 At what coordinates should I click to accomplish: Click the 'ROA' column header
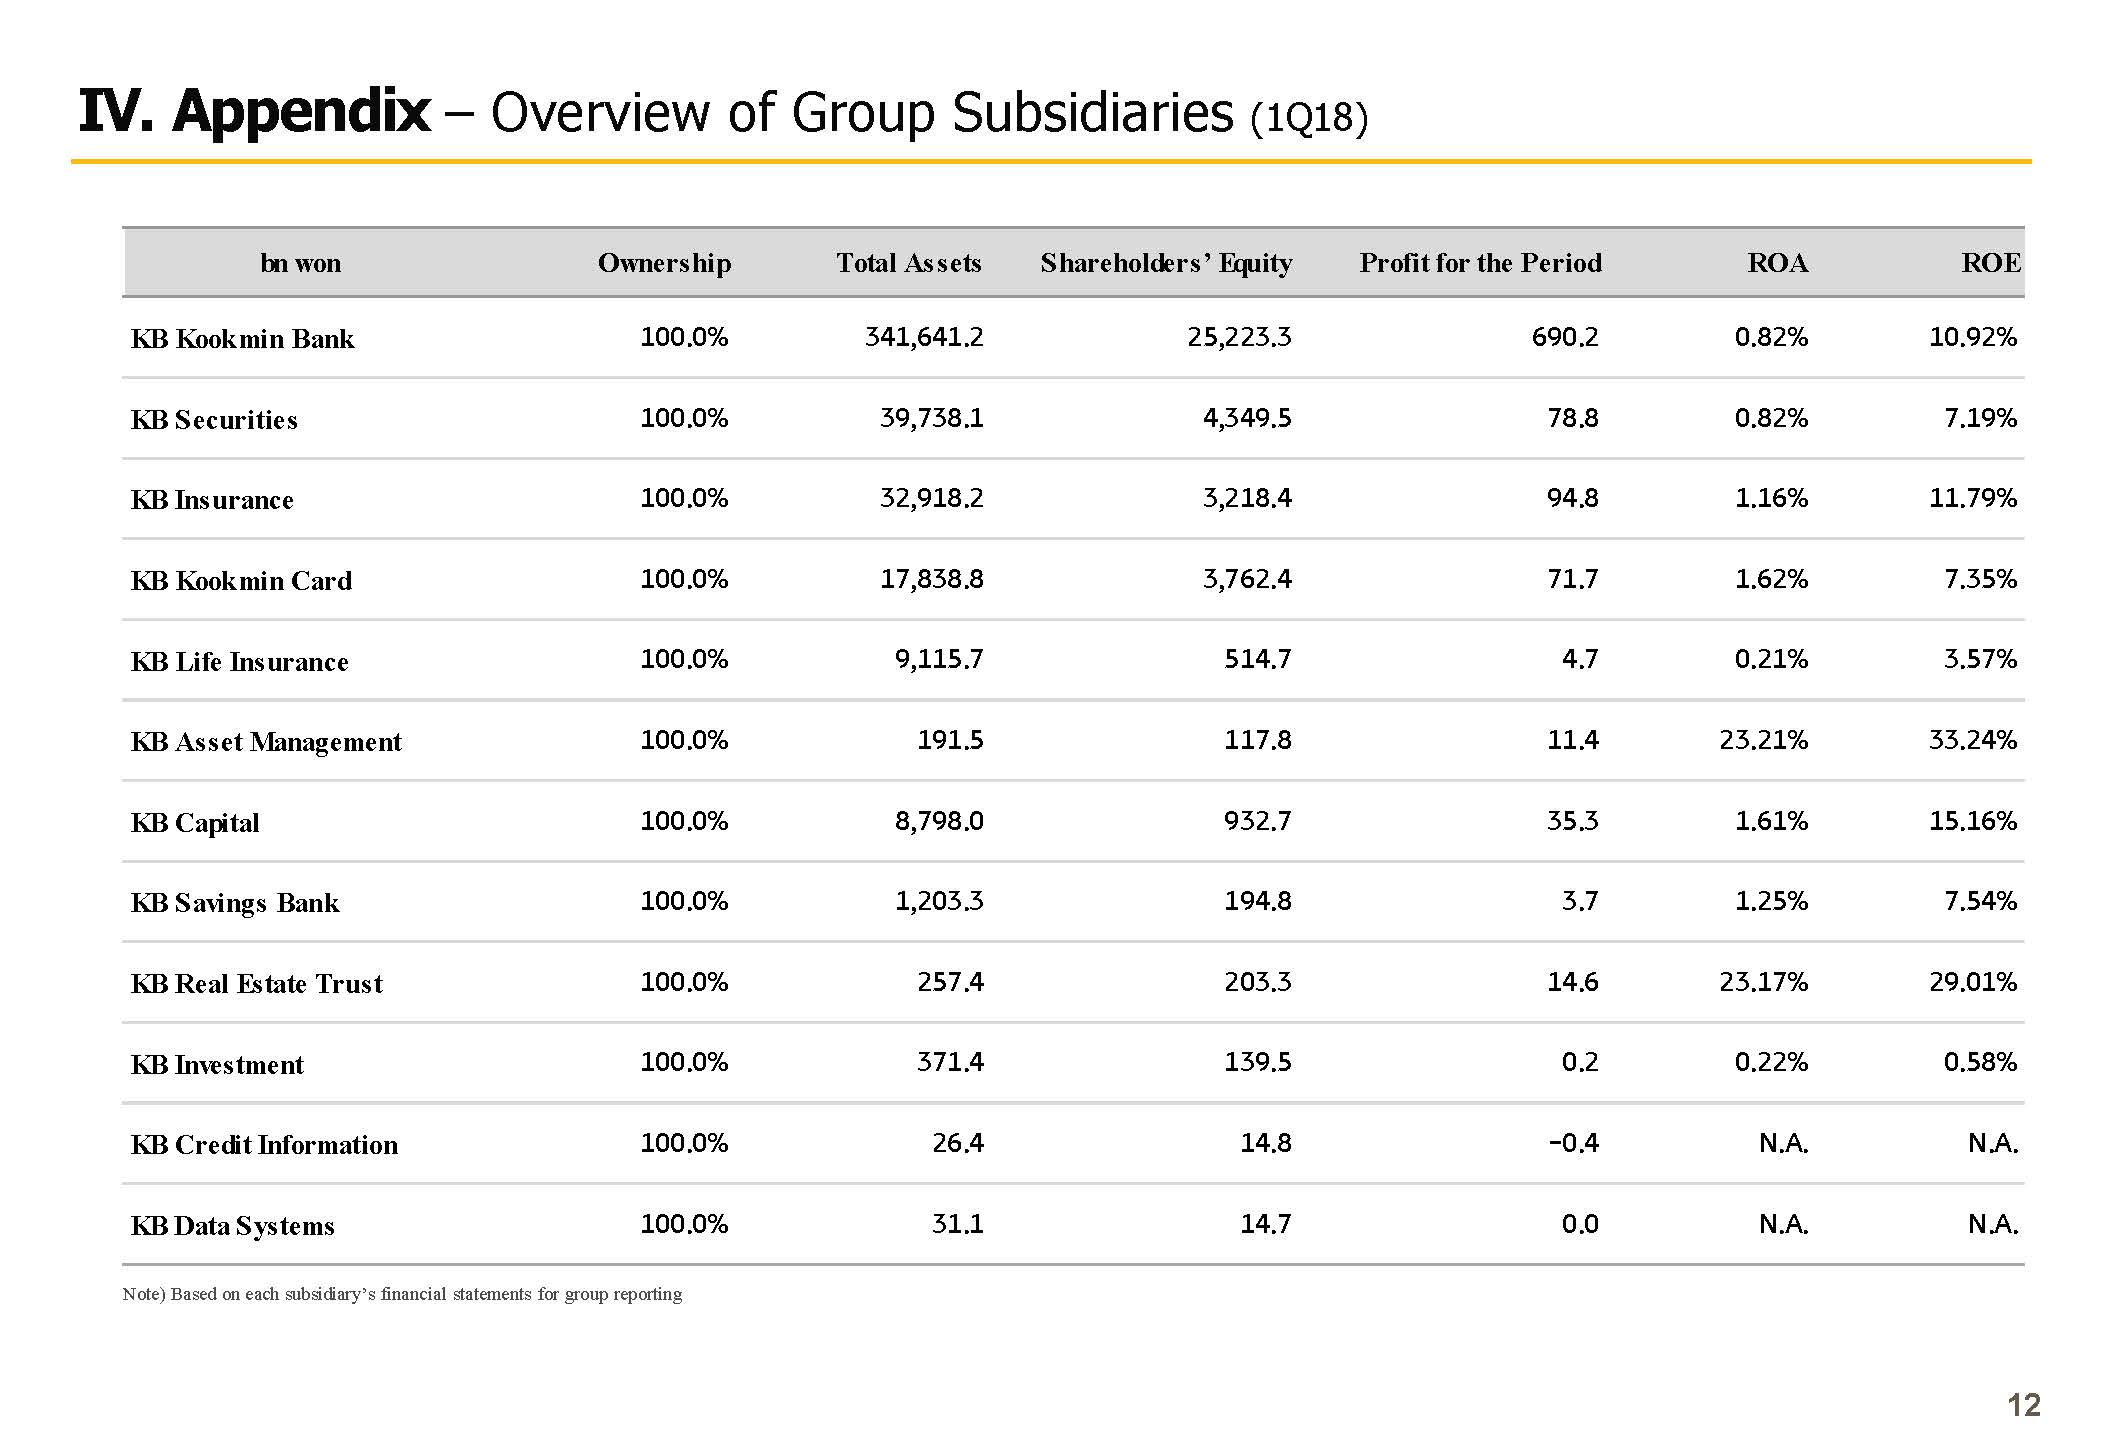[x=1778, y=263]
